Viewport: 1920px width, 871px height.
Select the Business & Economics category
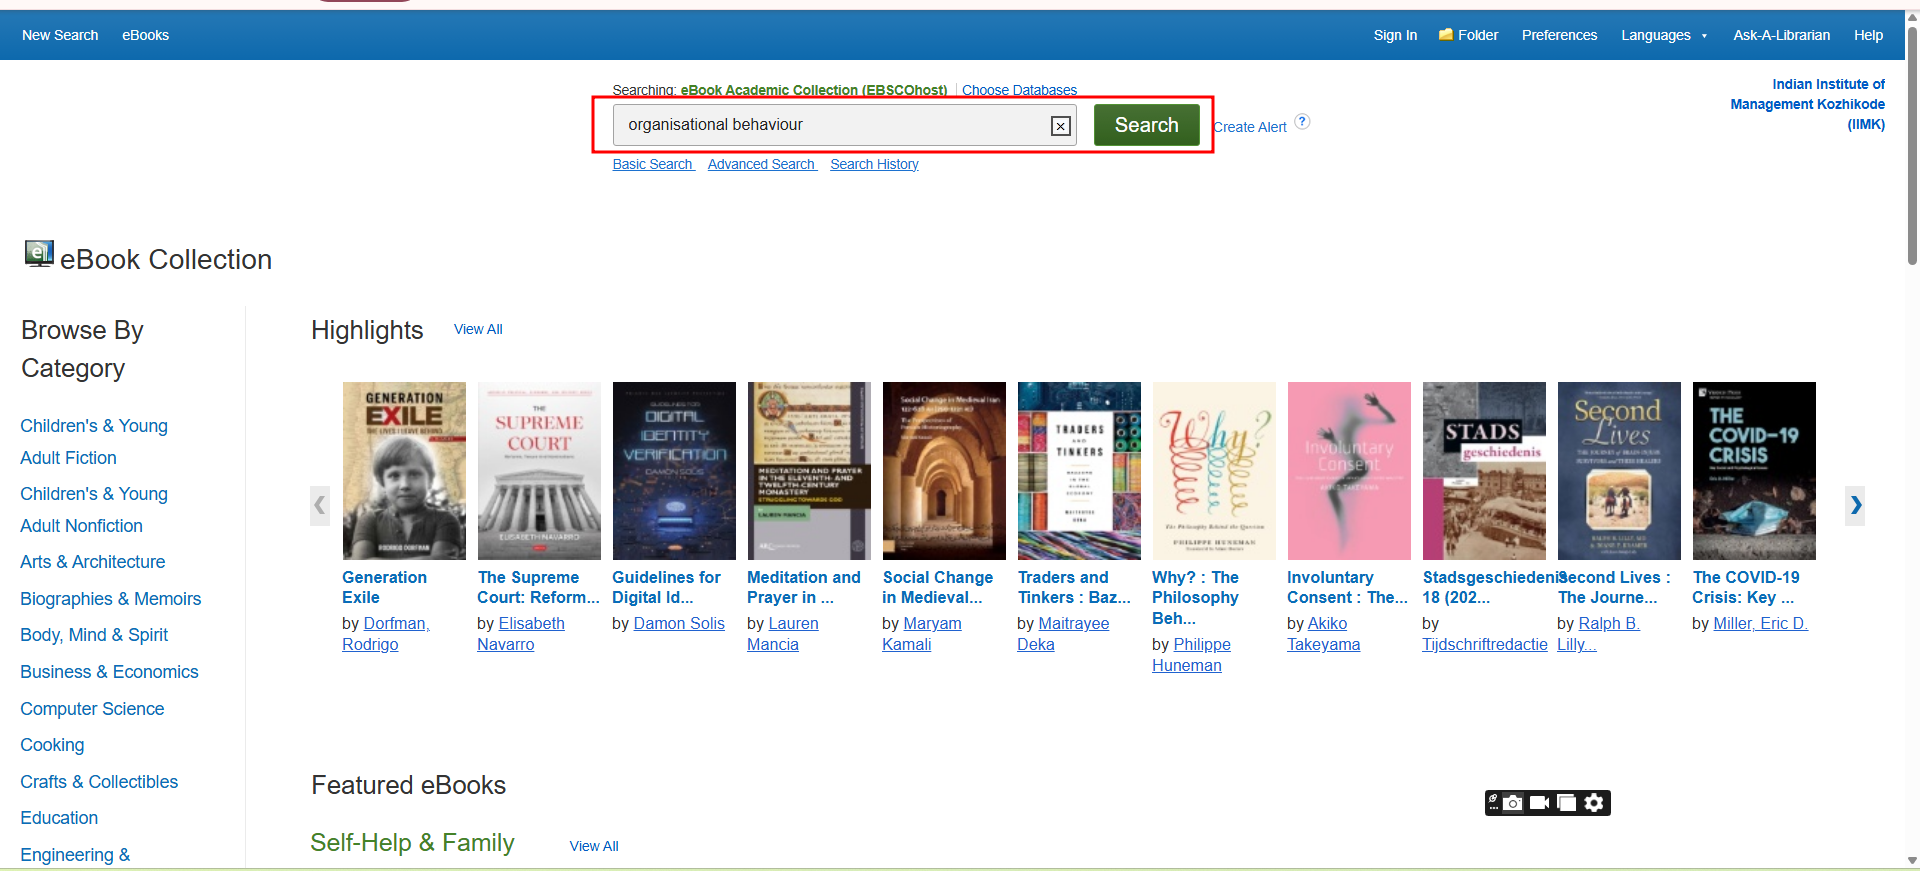[109, 672]
